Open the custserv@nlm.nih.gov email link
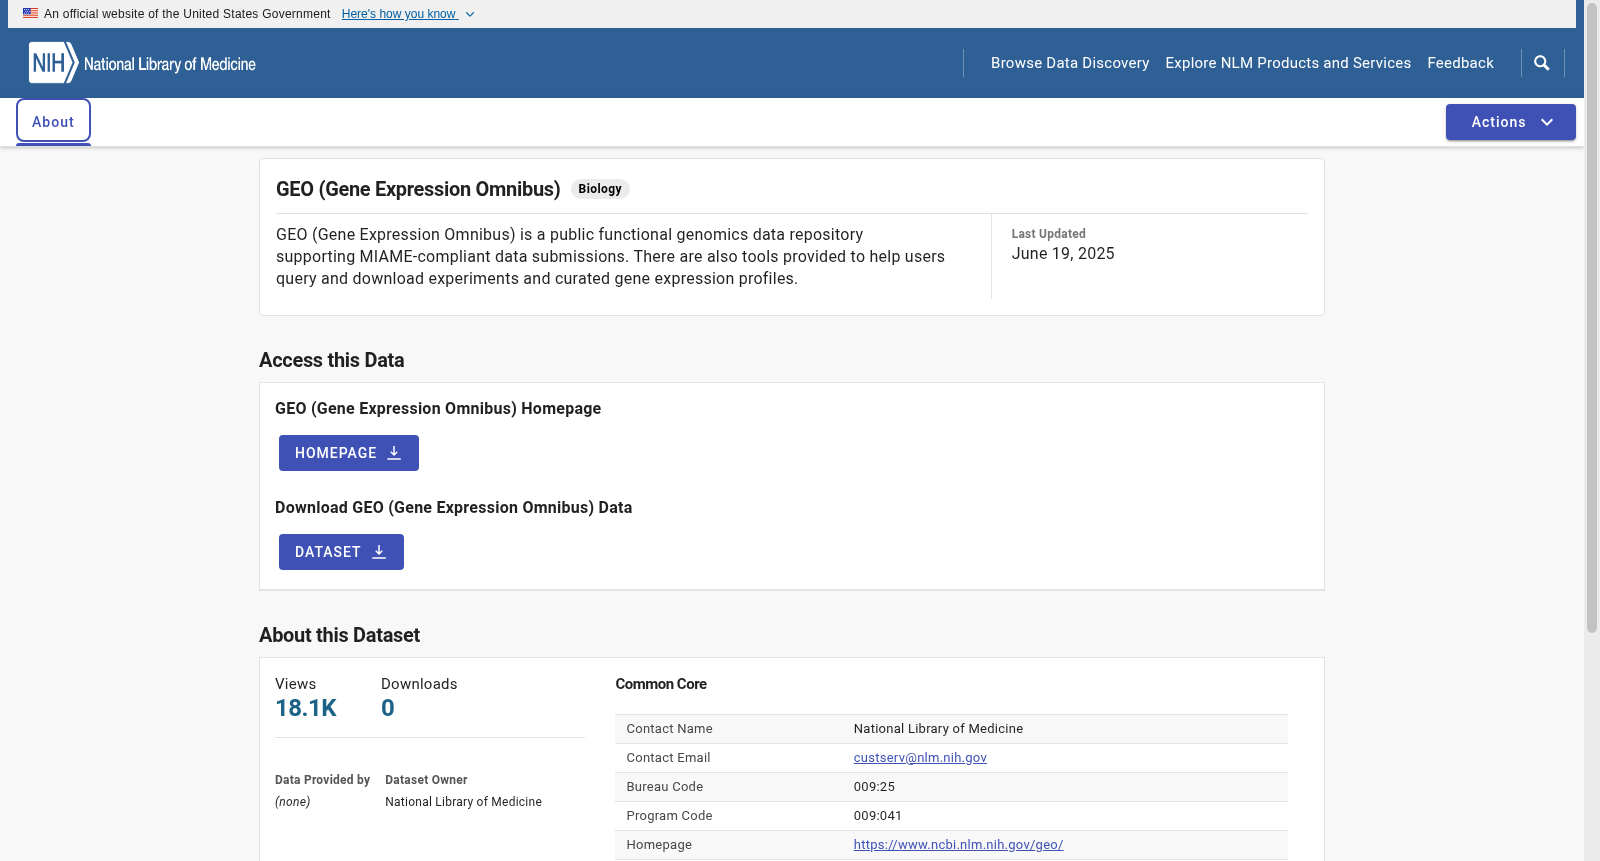 [920, 758]
